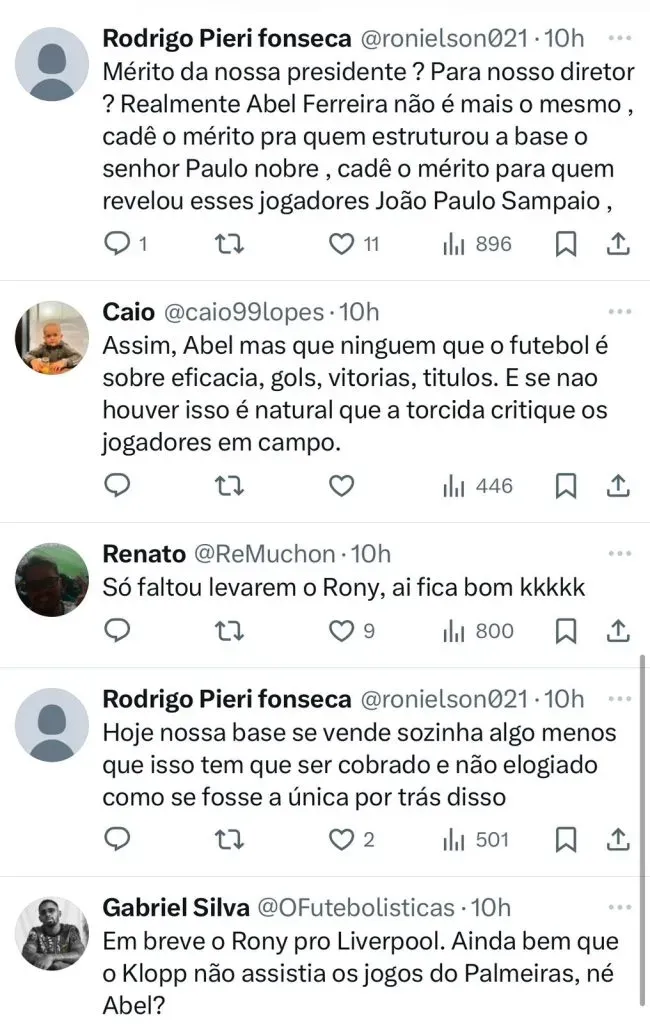The image size is (650, 1024).
Task: Share Renato's Rony tweet
Action: click(x=618, y=631)
